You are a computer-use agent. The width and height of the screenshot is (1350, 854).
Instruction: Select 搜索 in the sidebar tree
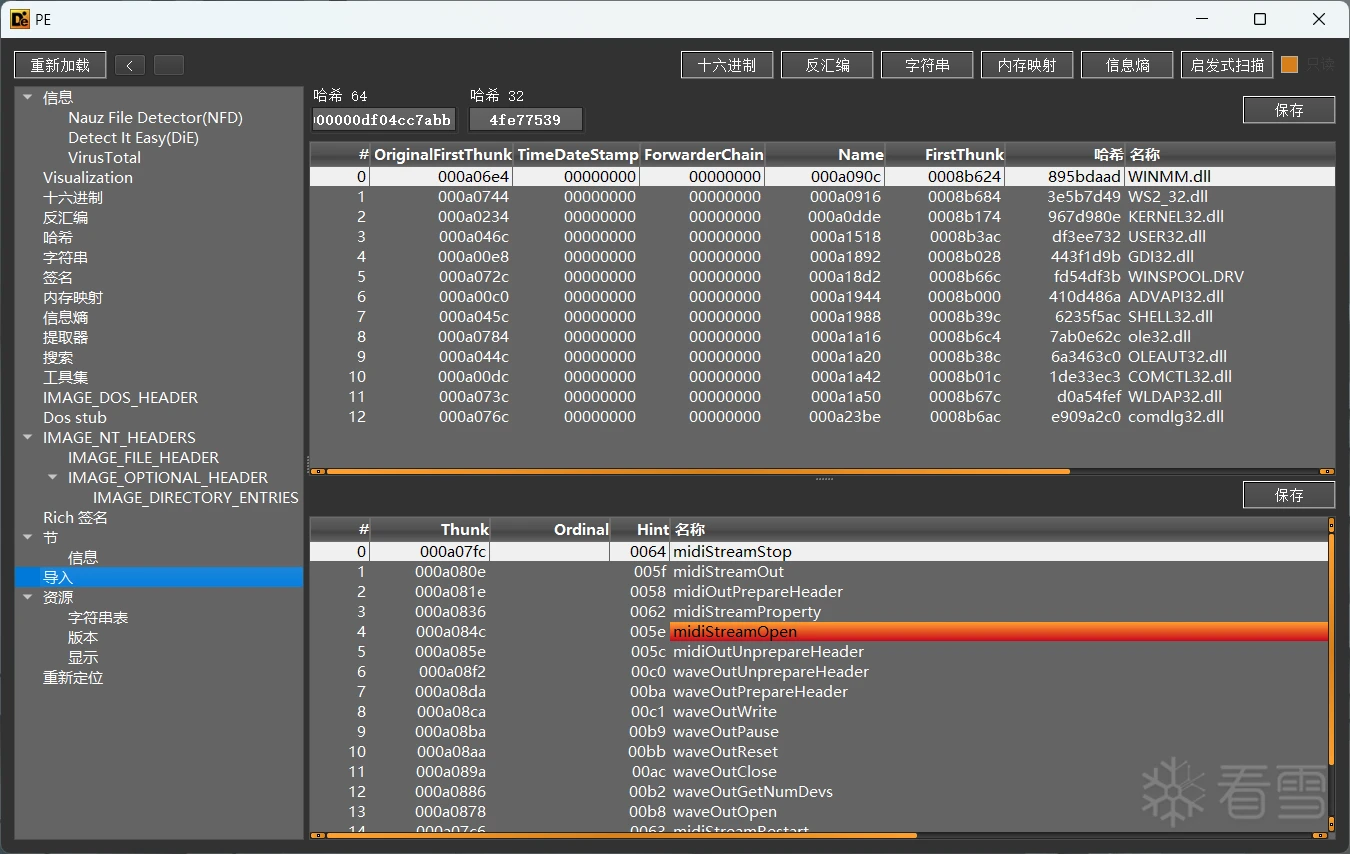pos(58,357)
